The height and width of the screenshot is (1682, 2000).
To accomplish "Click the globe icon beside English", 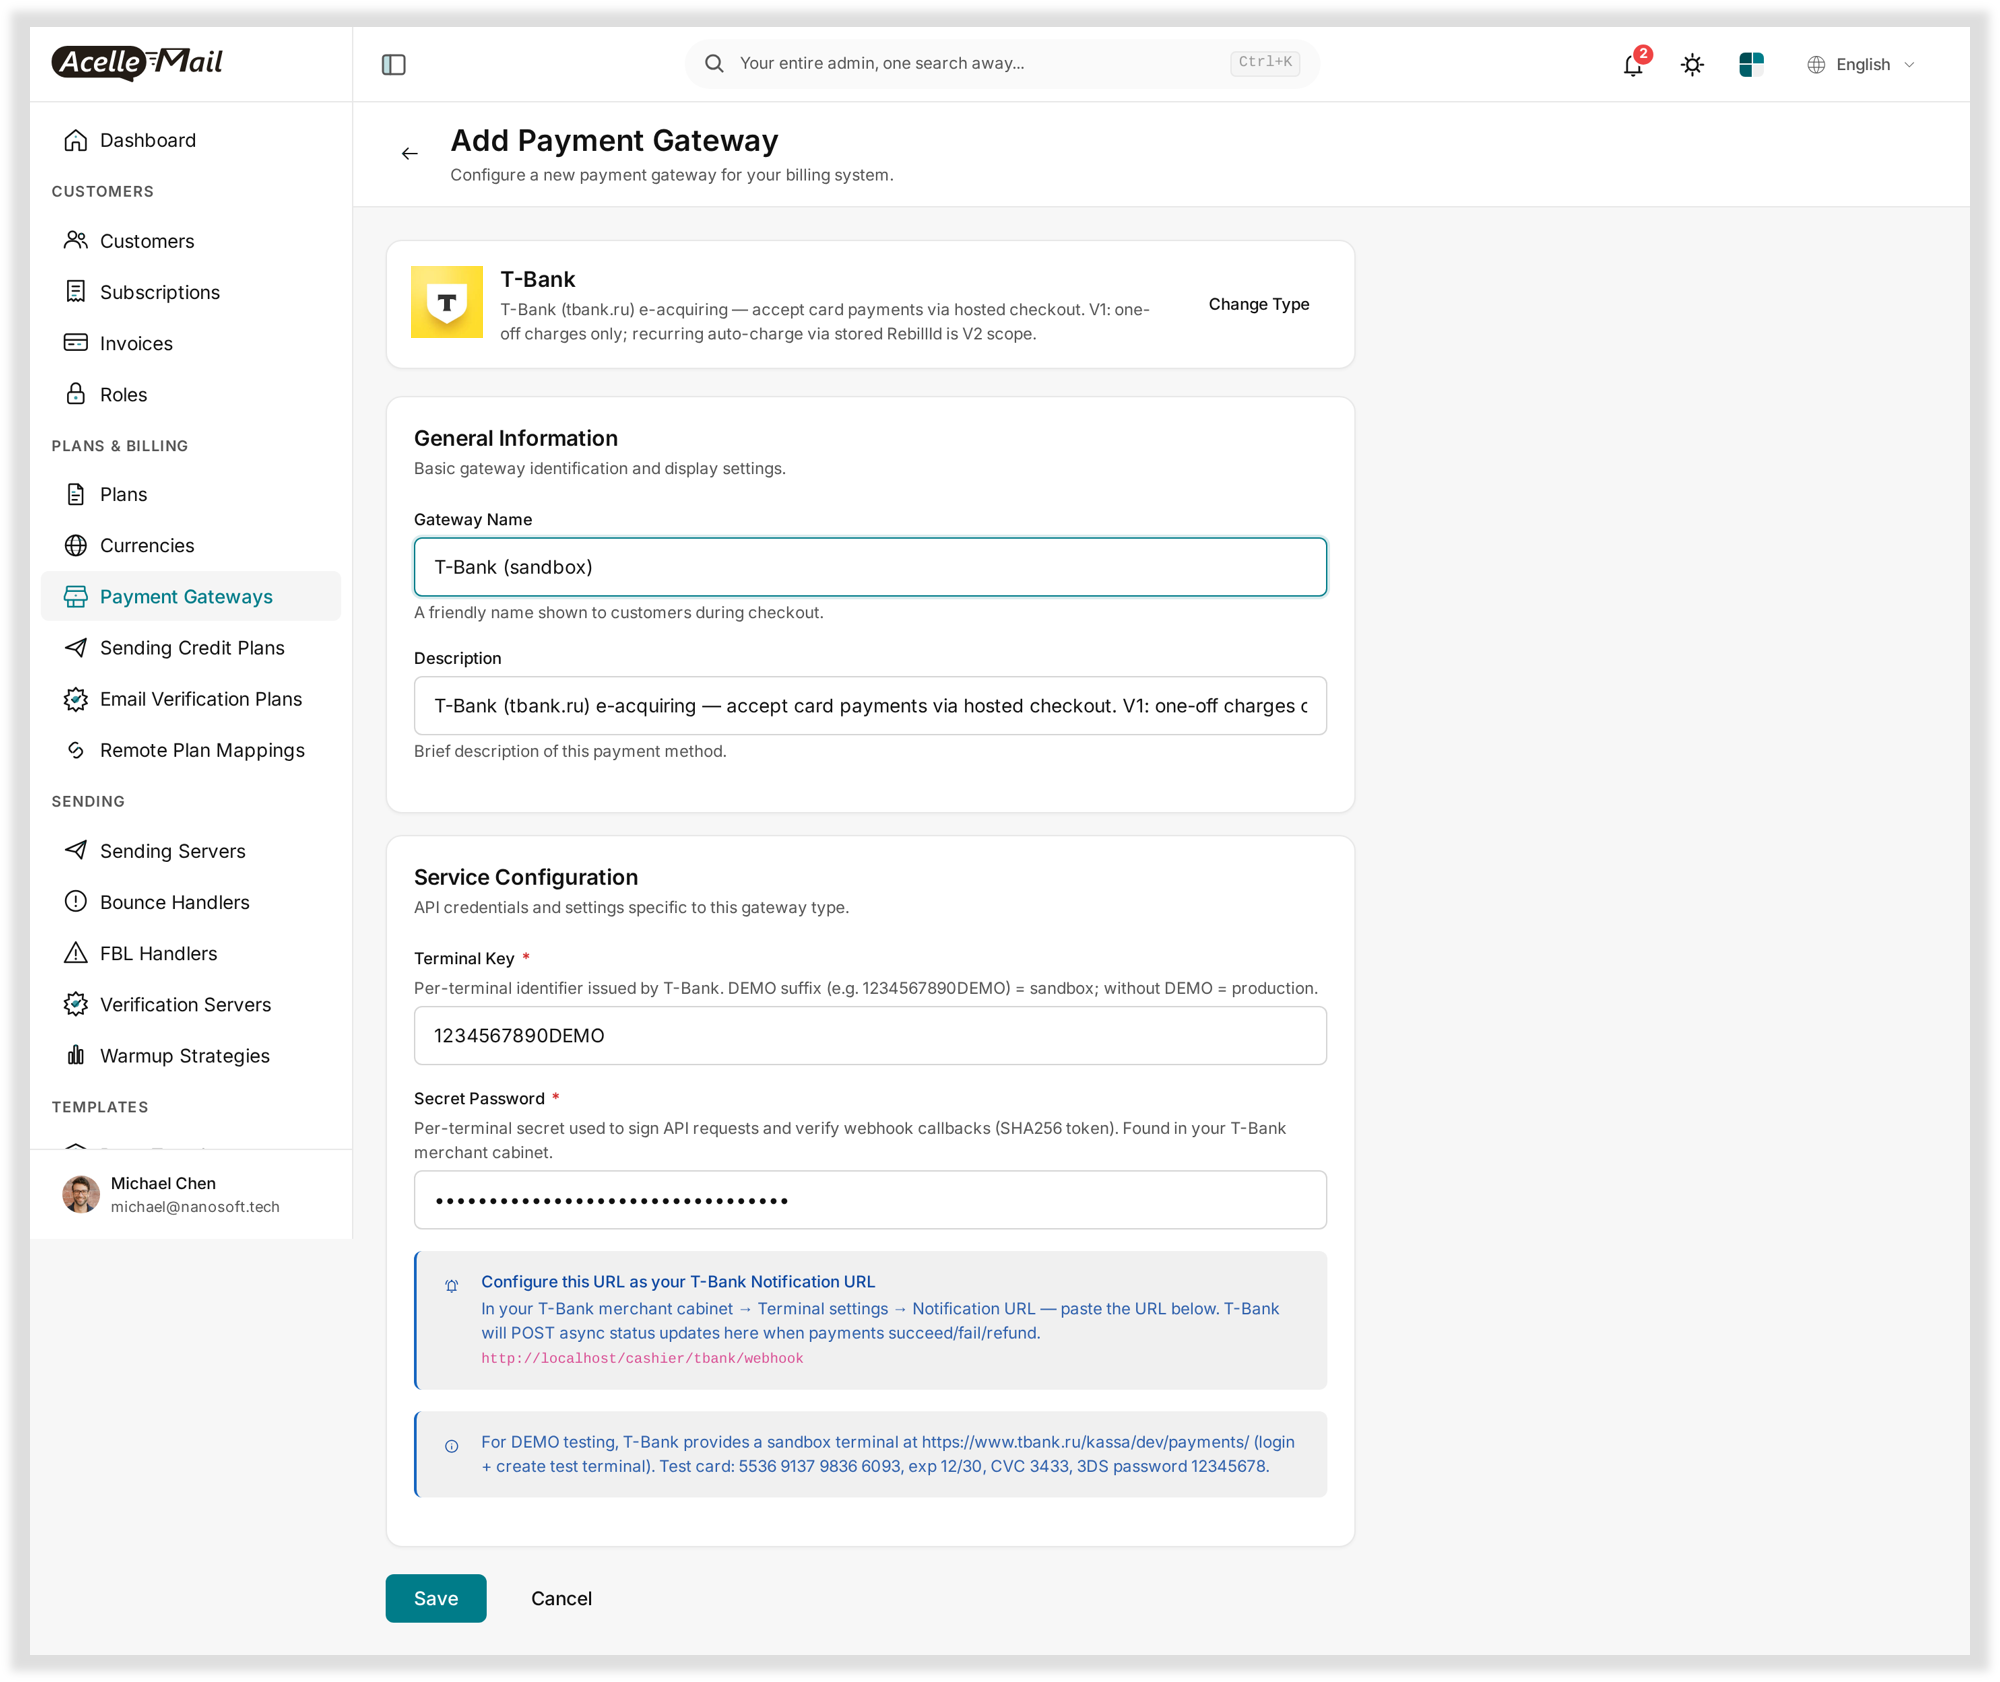I will 1816,64.
